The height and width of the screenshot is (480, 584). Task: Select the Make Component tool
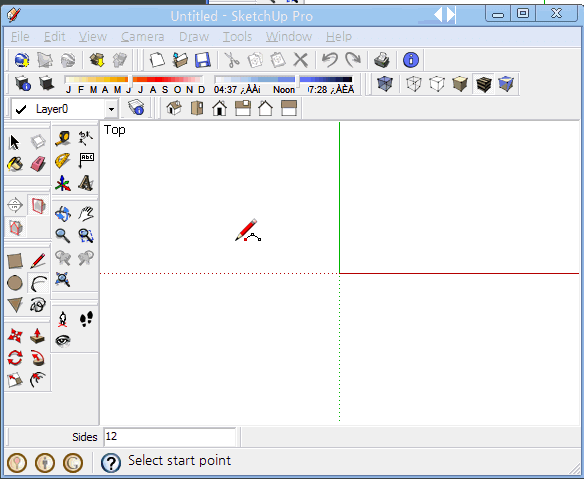[x=38, y=142]
